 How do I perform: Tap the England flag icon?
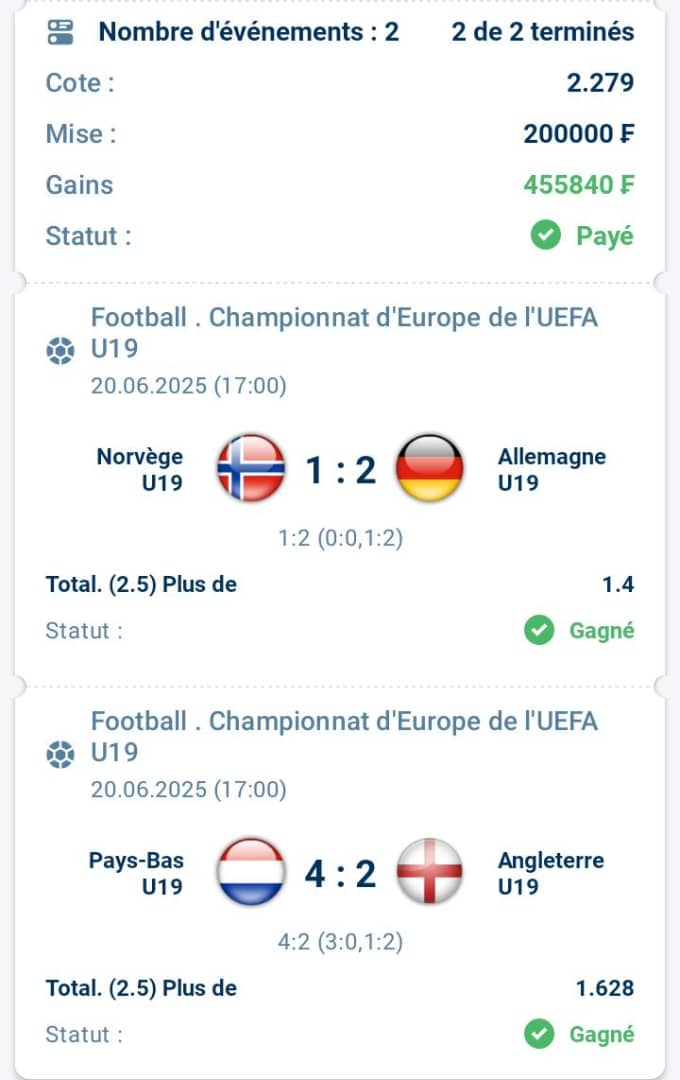tap(429, 871)
